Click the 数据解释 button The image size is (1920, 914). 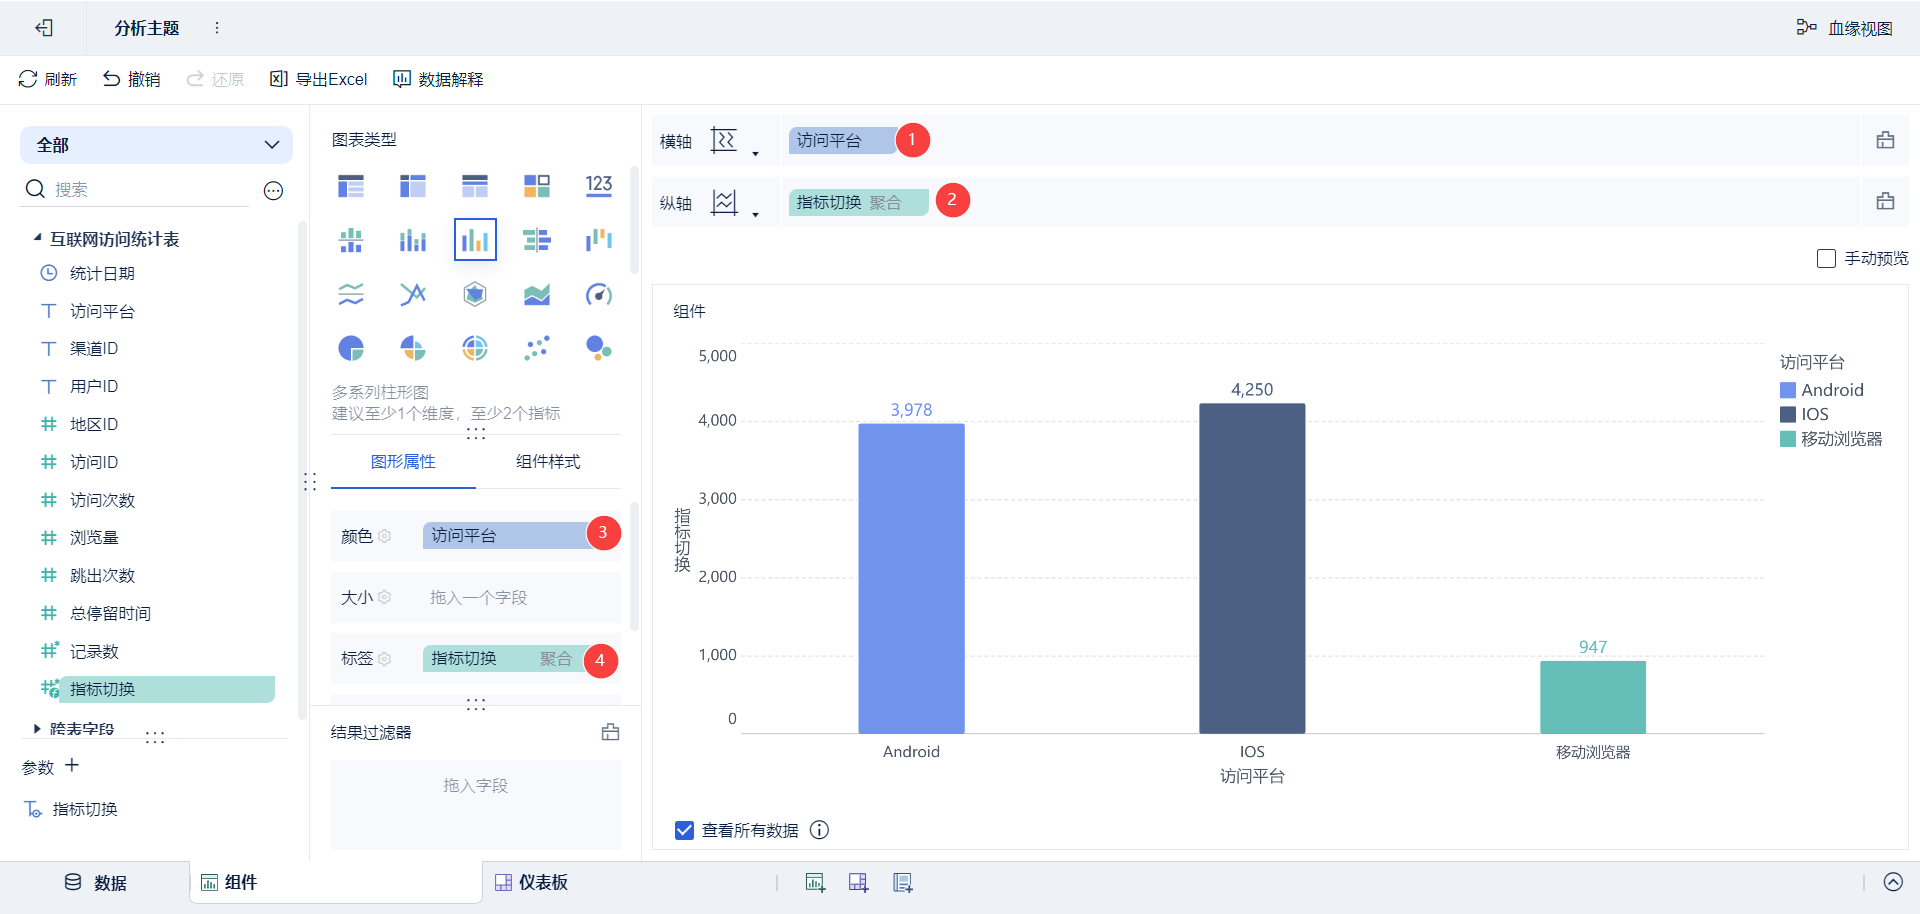[438, 79]
